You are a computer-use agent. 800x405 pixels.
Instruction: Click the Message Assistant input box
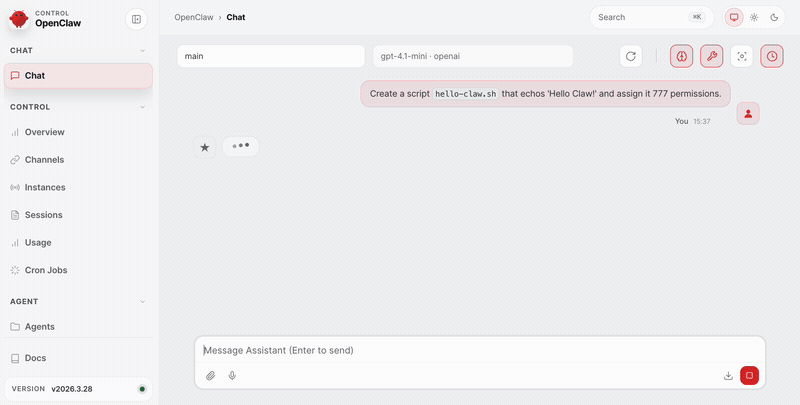point(480,350)
